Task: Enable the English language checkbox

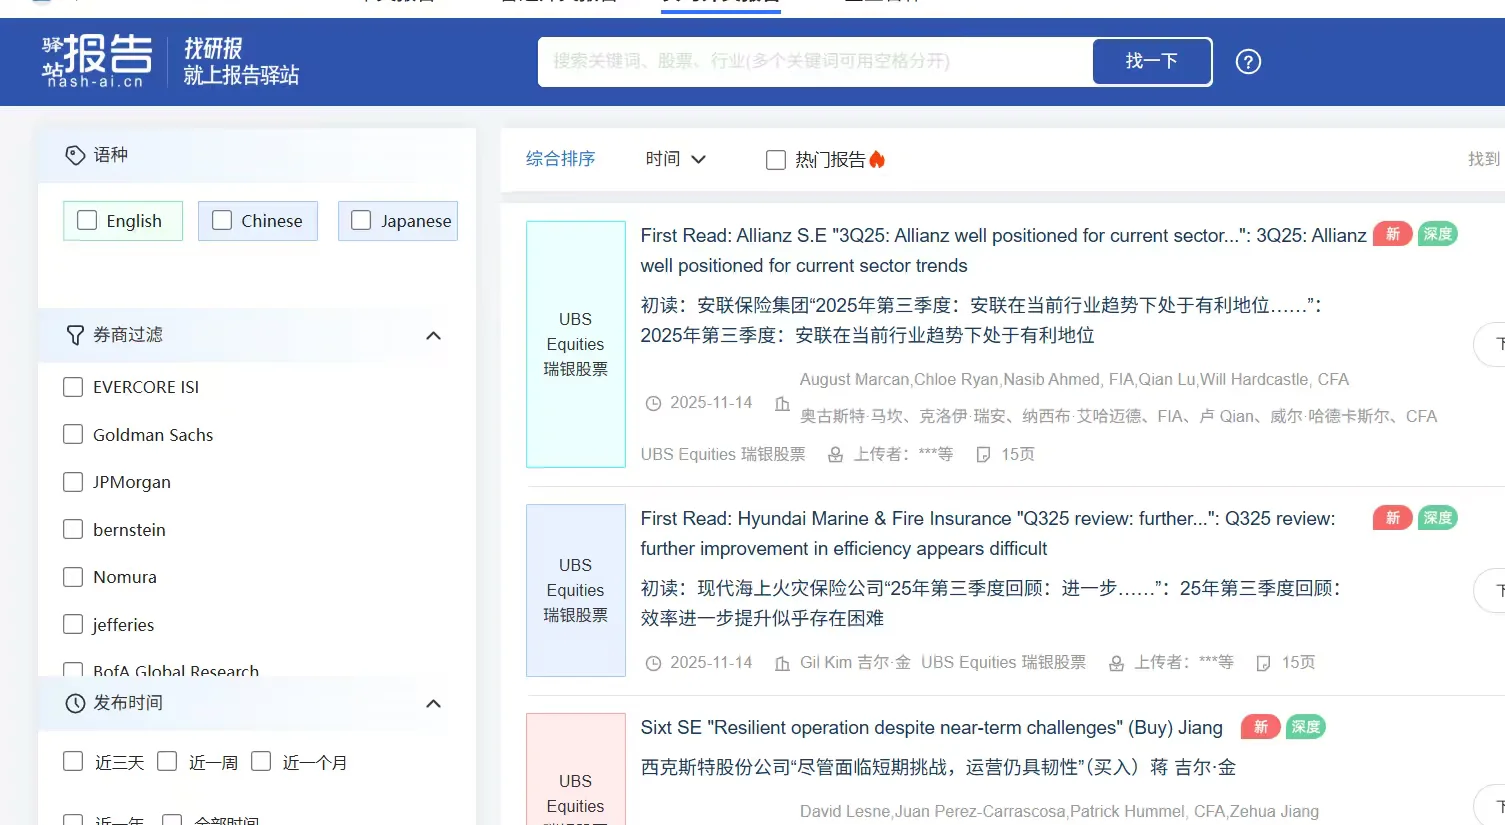Action: [87, 220]
